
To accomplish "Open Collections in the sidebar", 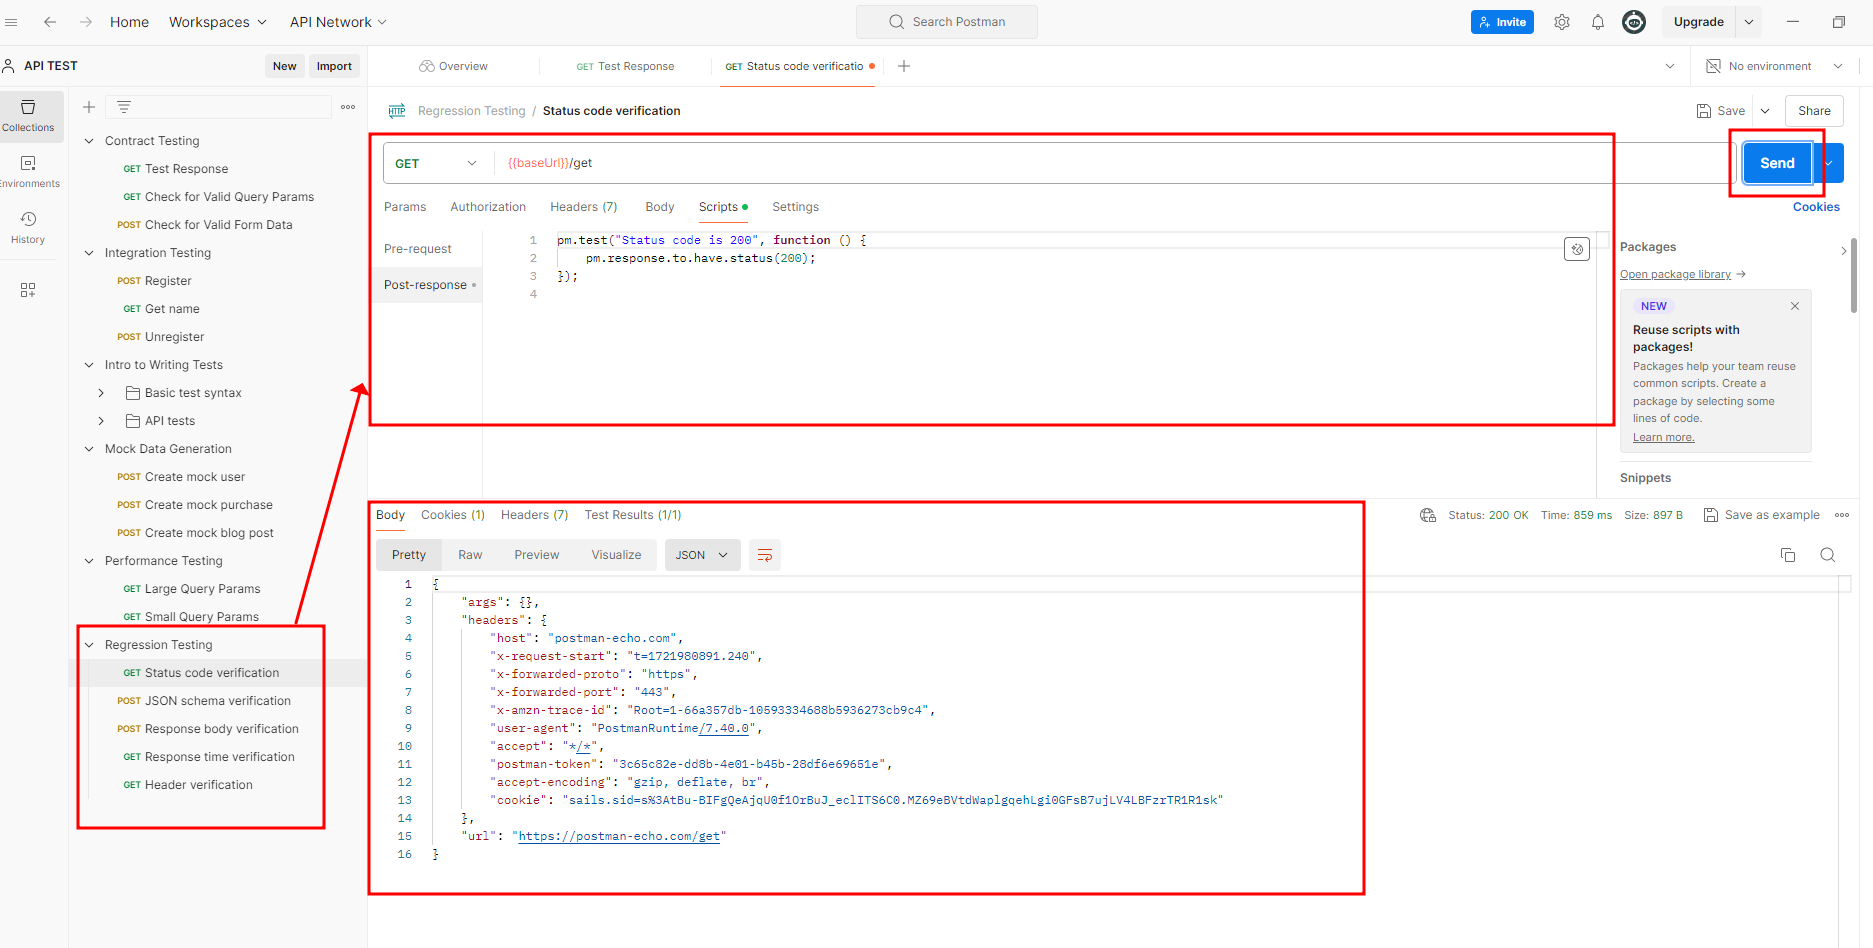I will click(28, 116).
